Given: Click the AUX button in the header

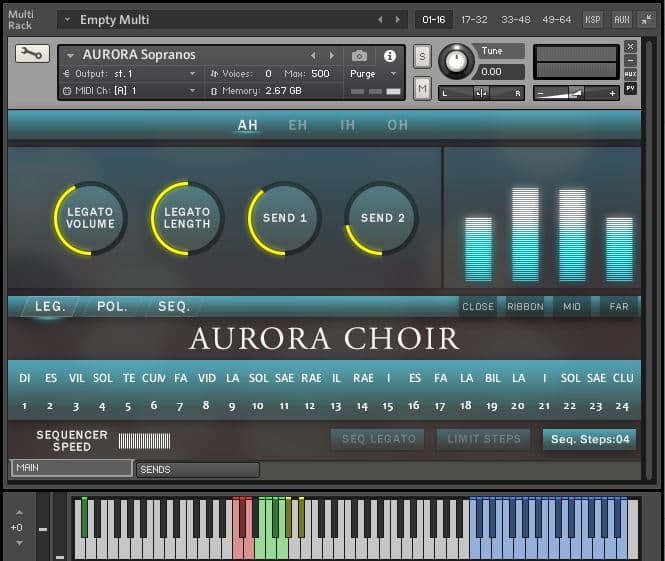Looking at the screenshot, I should tap(622, 19).
